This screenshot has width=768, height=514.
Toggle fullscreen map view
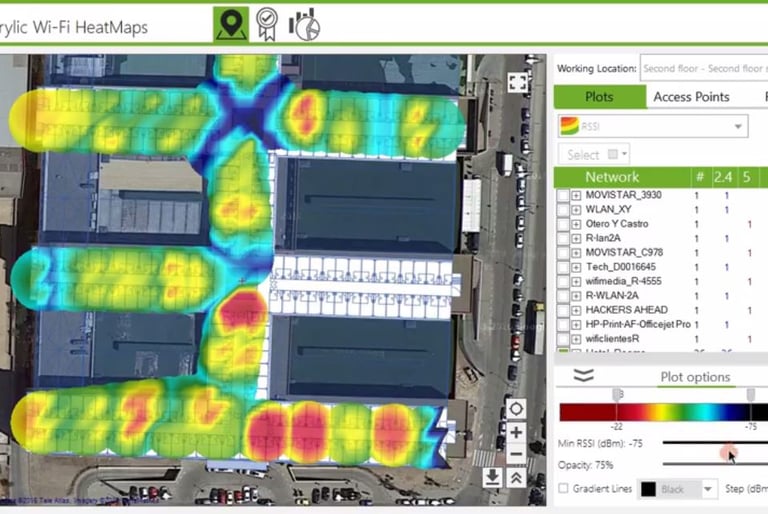(x=518, y=82)
